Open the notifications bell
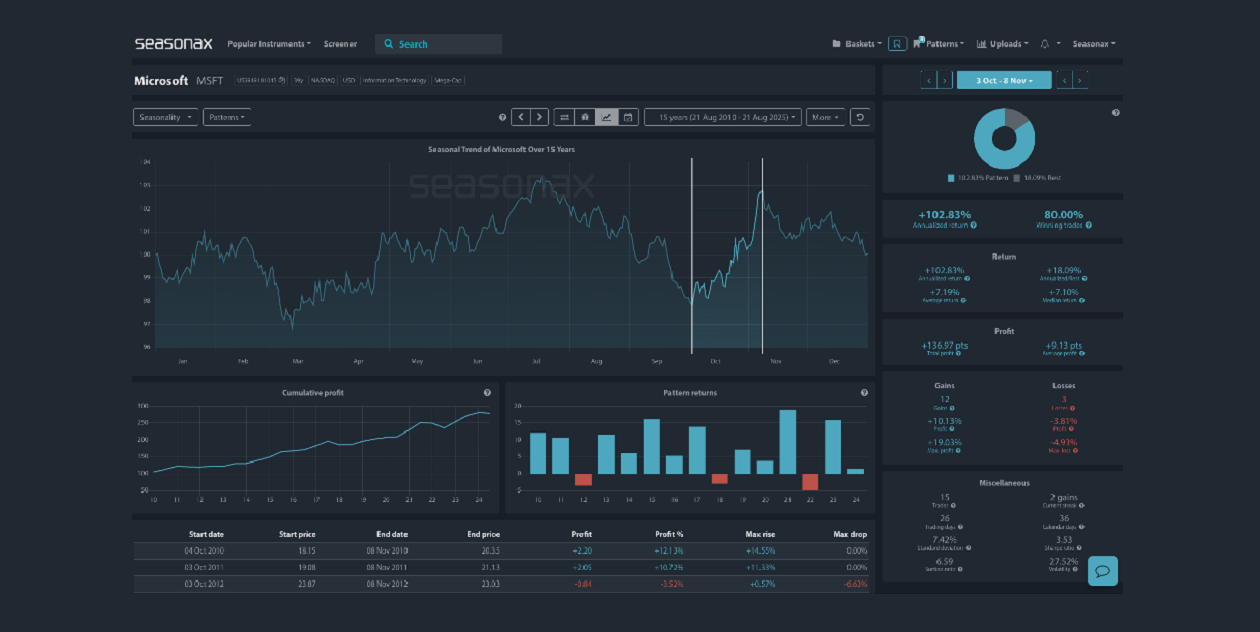The width and height of the screenshot is (1260, 632). (x=1045, y=44)
